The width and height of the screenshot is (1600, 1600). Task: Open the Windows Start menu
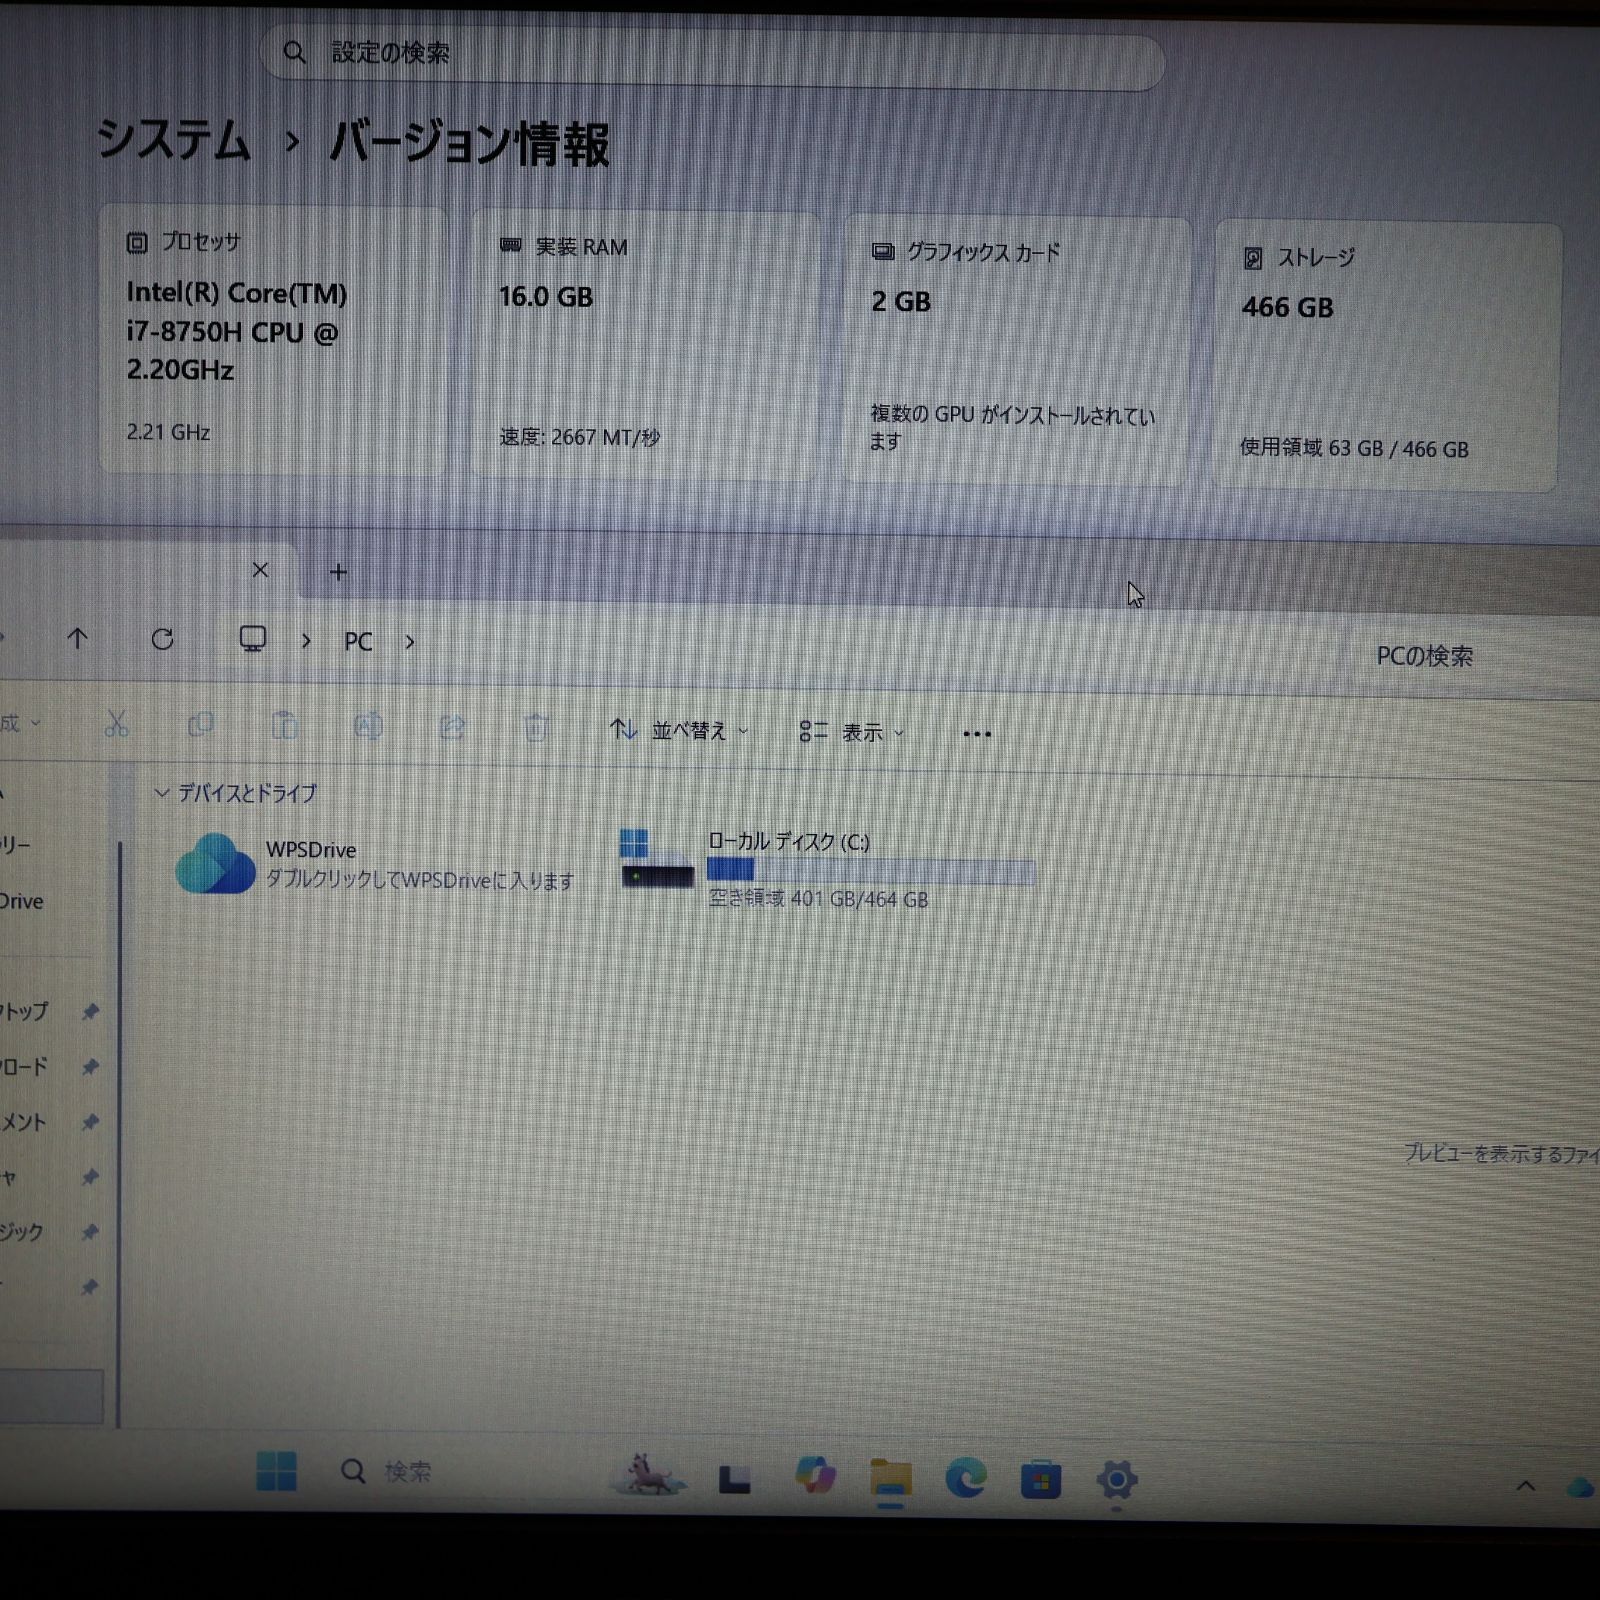tap(276, 1470)
